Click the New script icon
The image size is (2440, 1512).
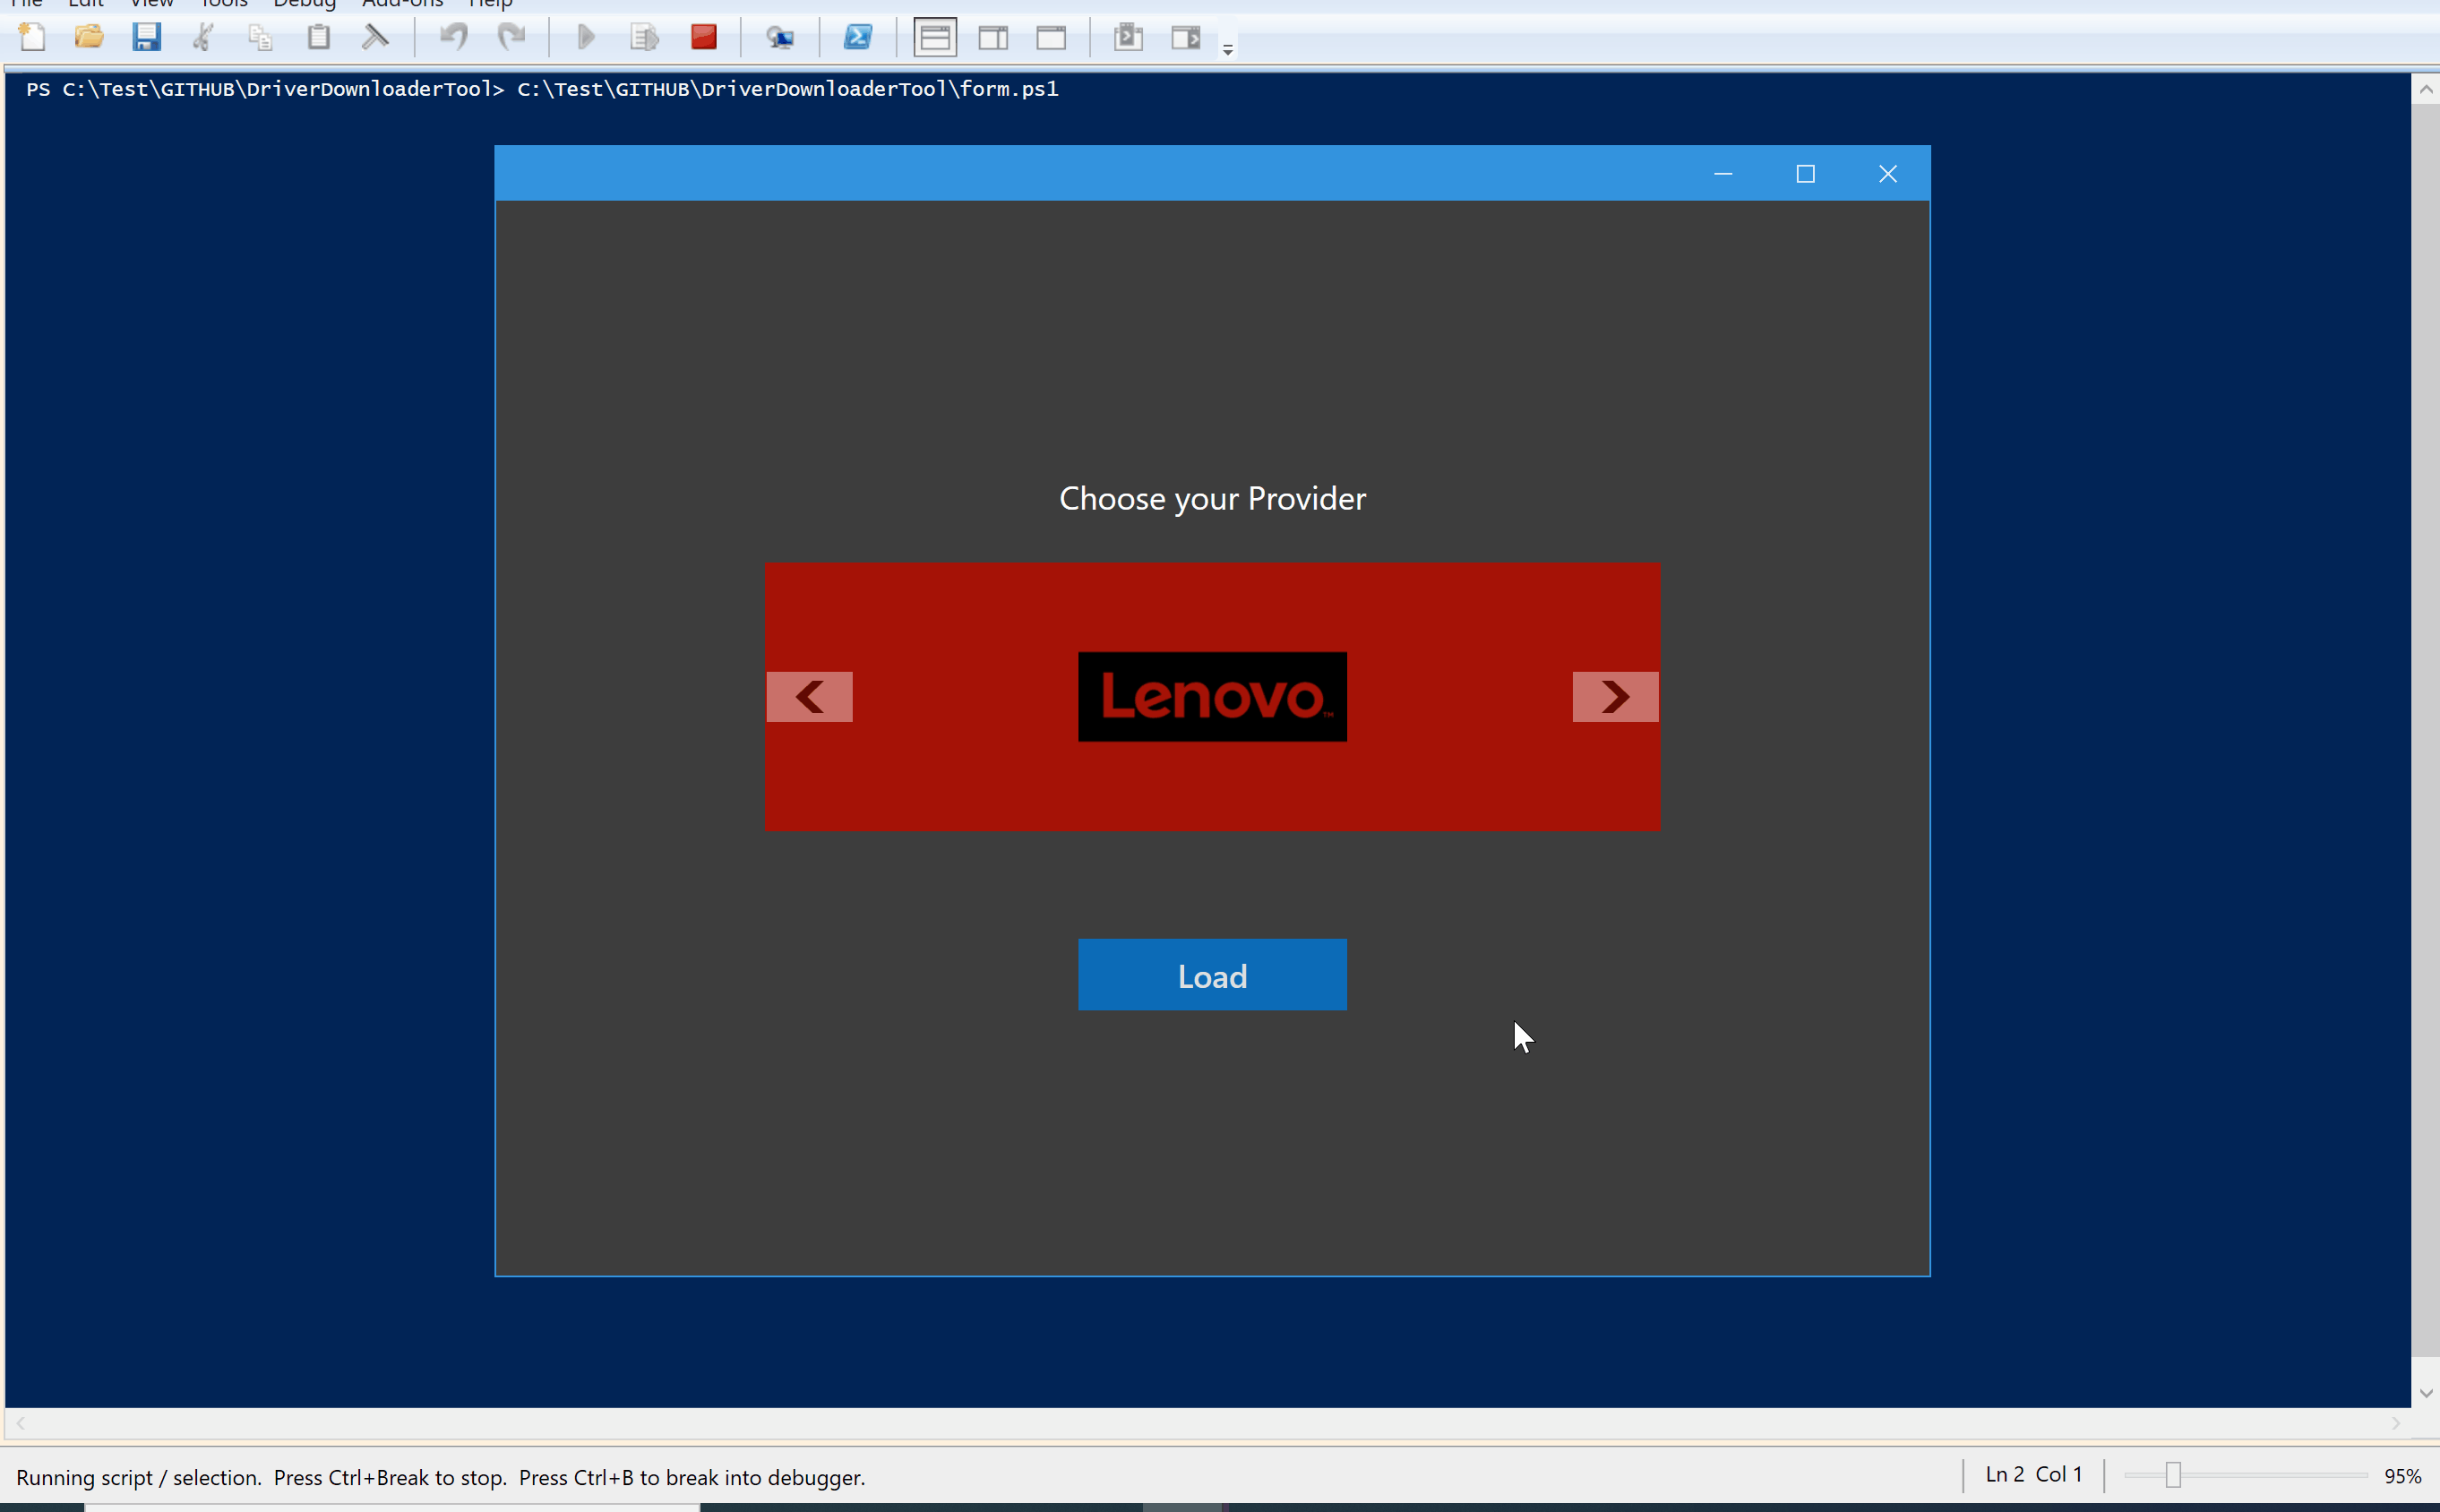click(32, 38)
